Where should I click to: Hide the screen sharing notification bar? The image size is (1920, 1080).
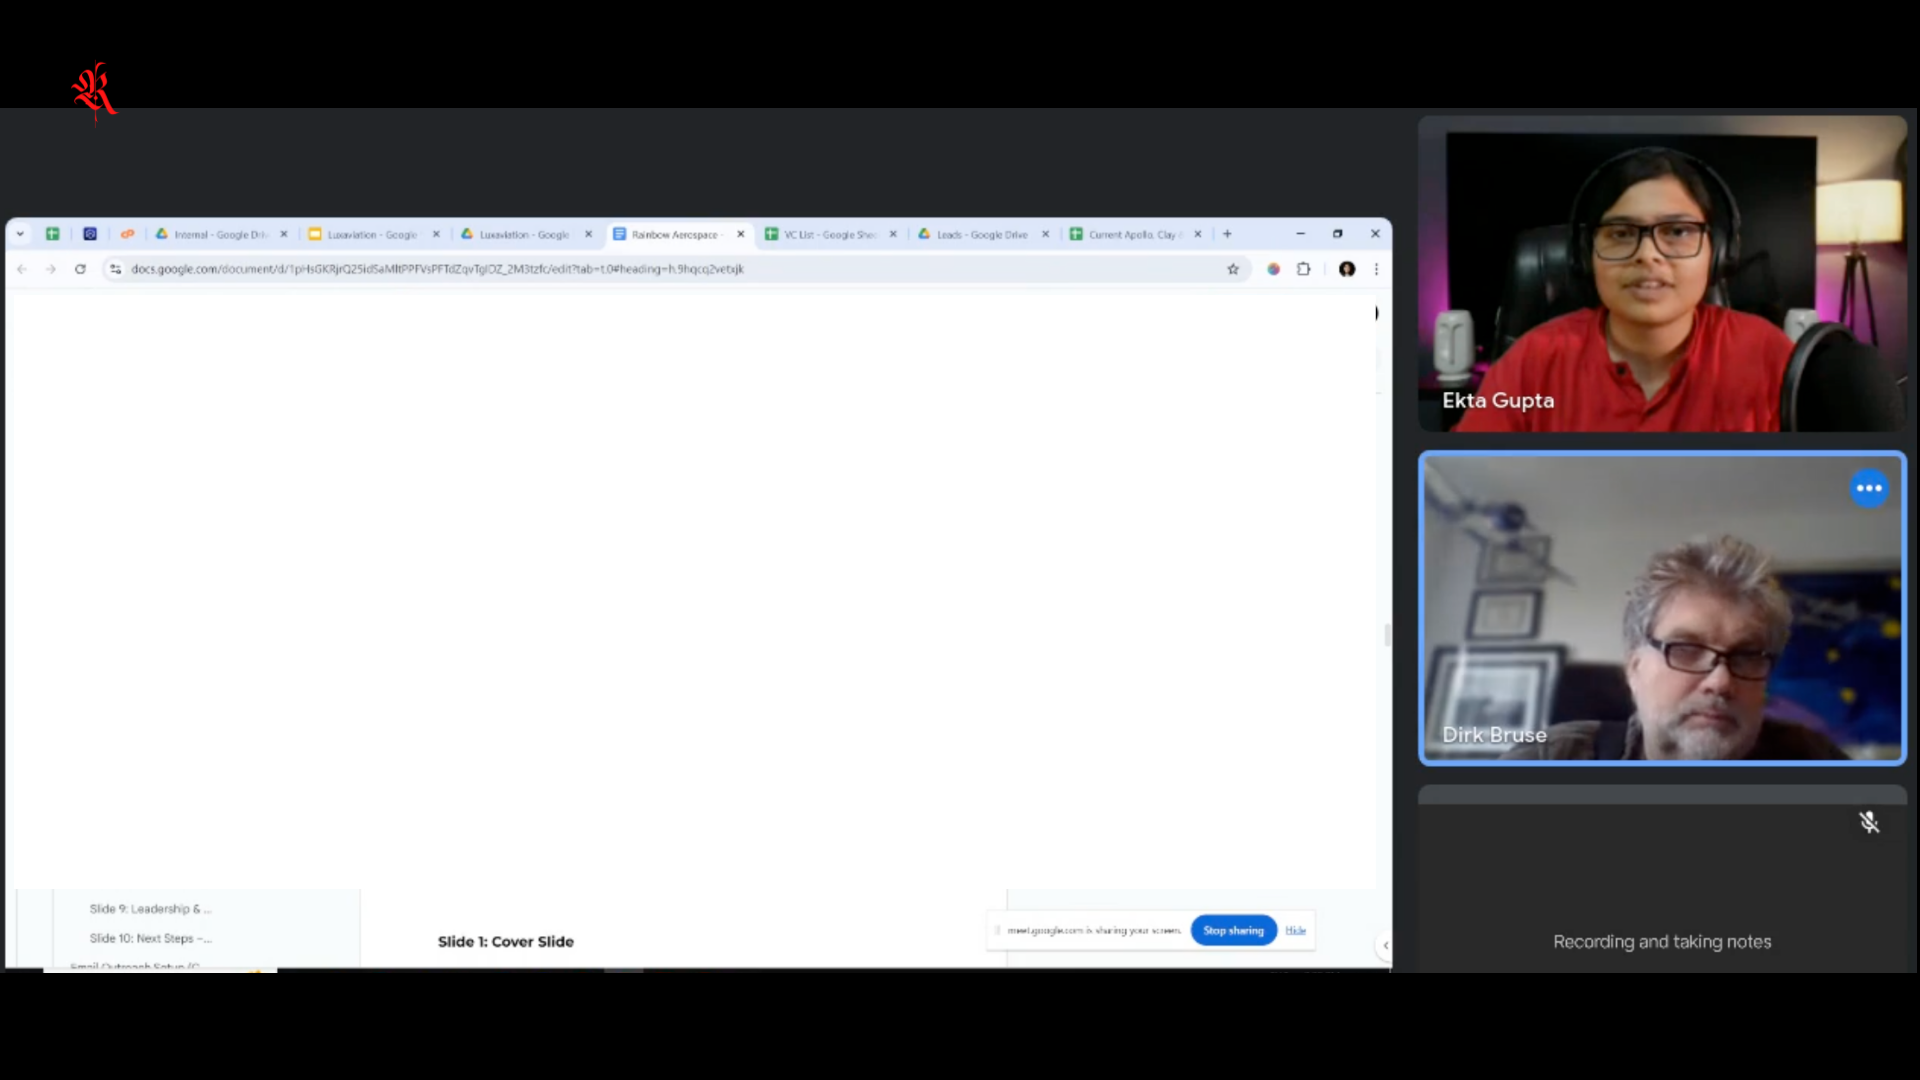1296,930
